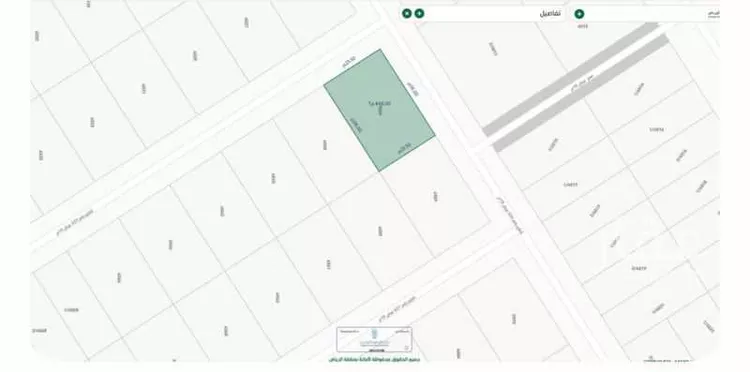Viewport: 750px width, 372px height.
Task: Click the area value label inside the green parcel
Action: 380,103
